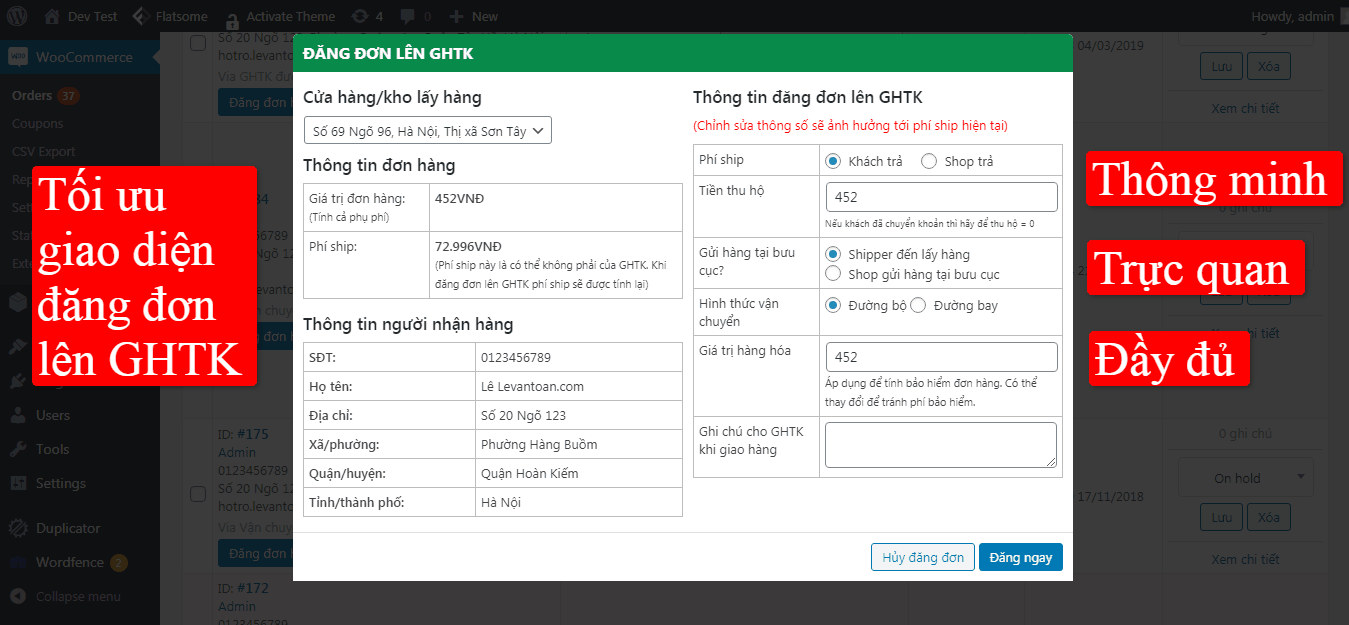Open the CSV Export submenu

[44, 152]
